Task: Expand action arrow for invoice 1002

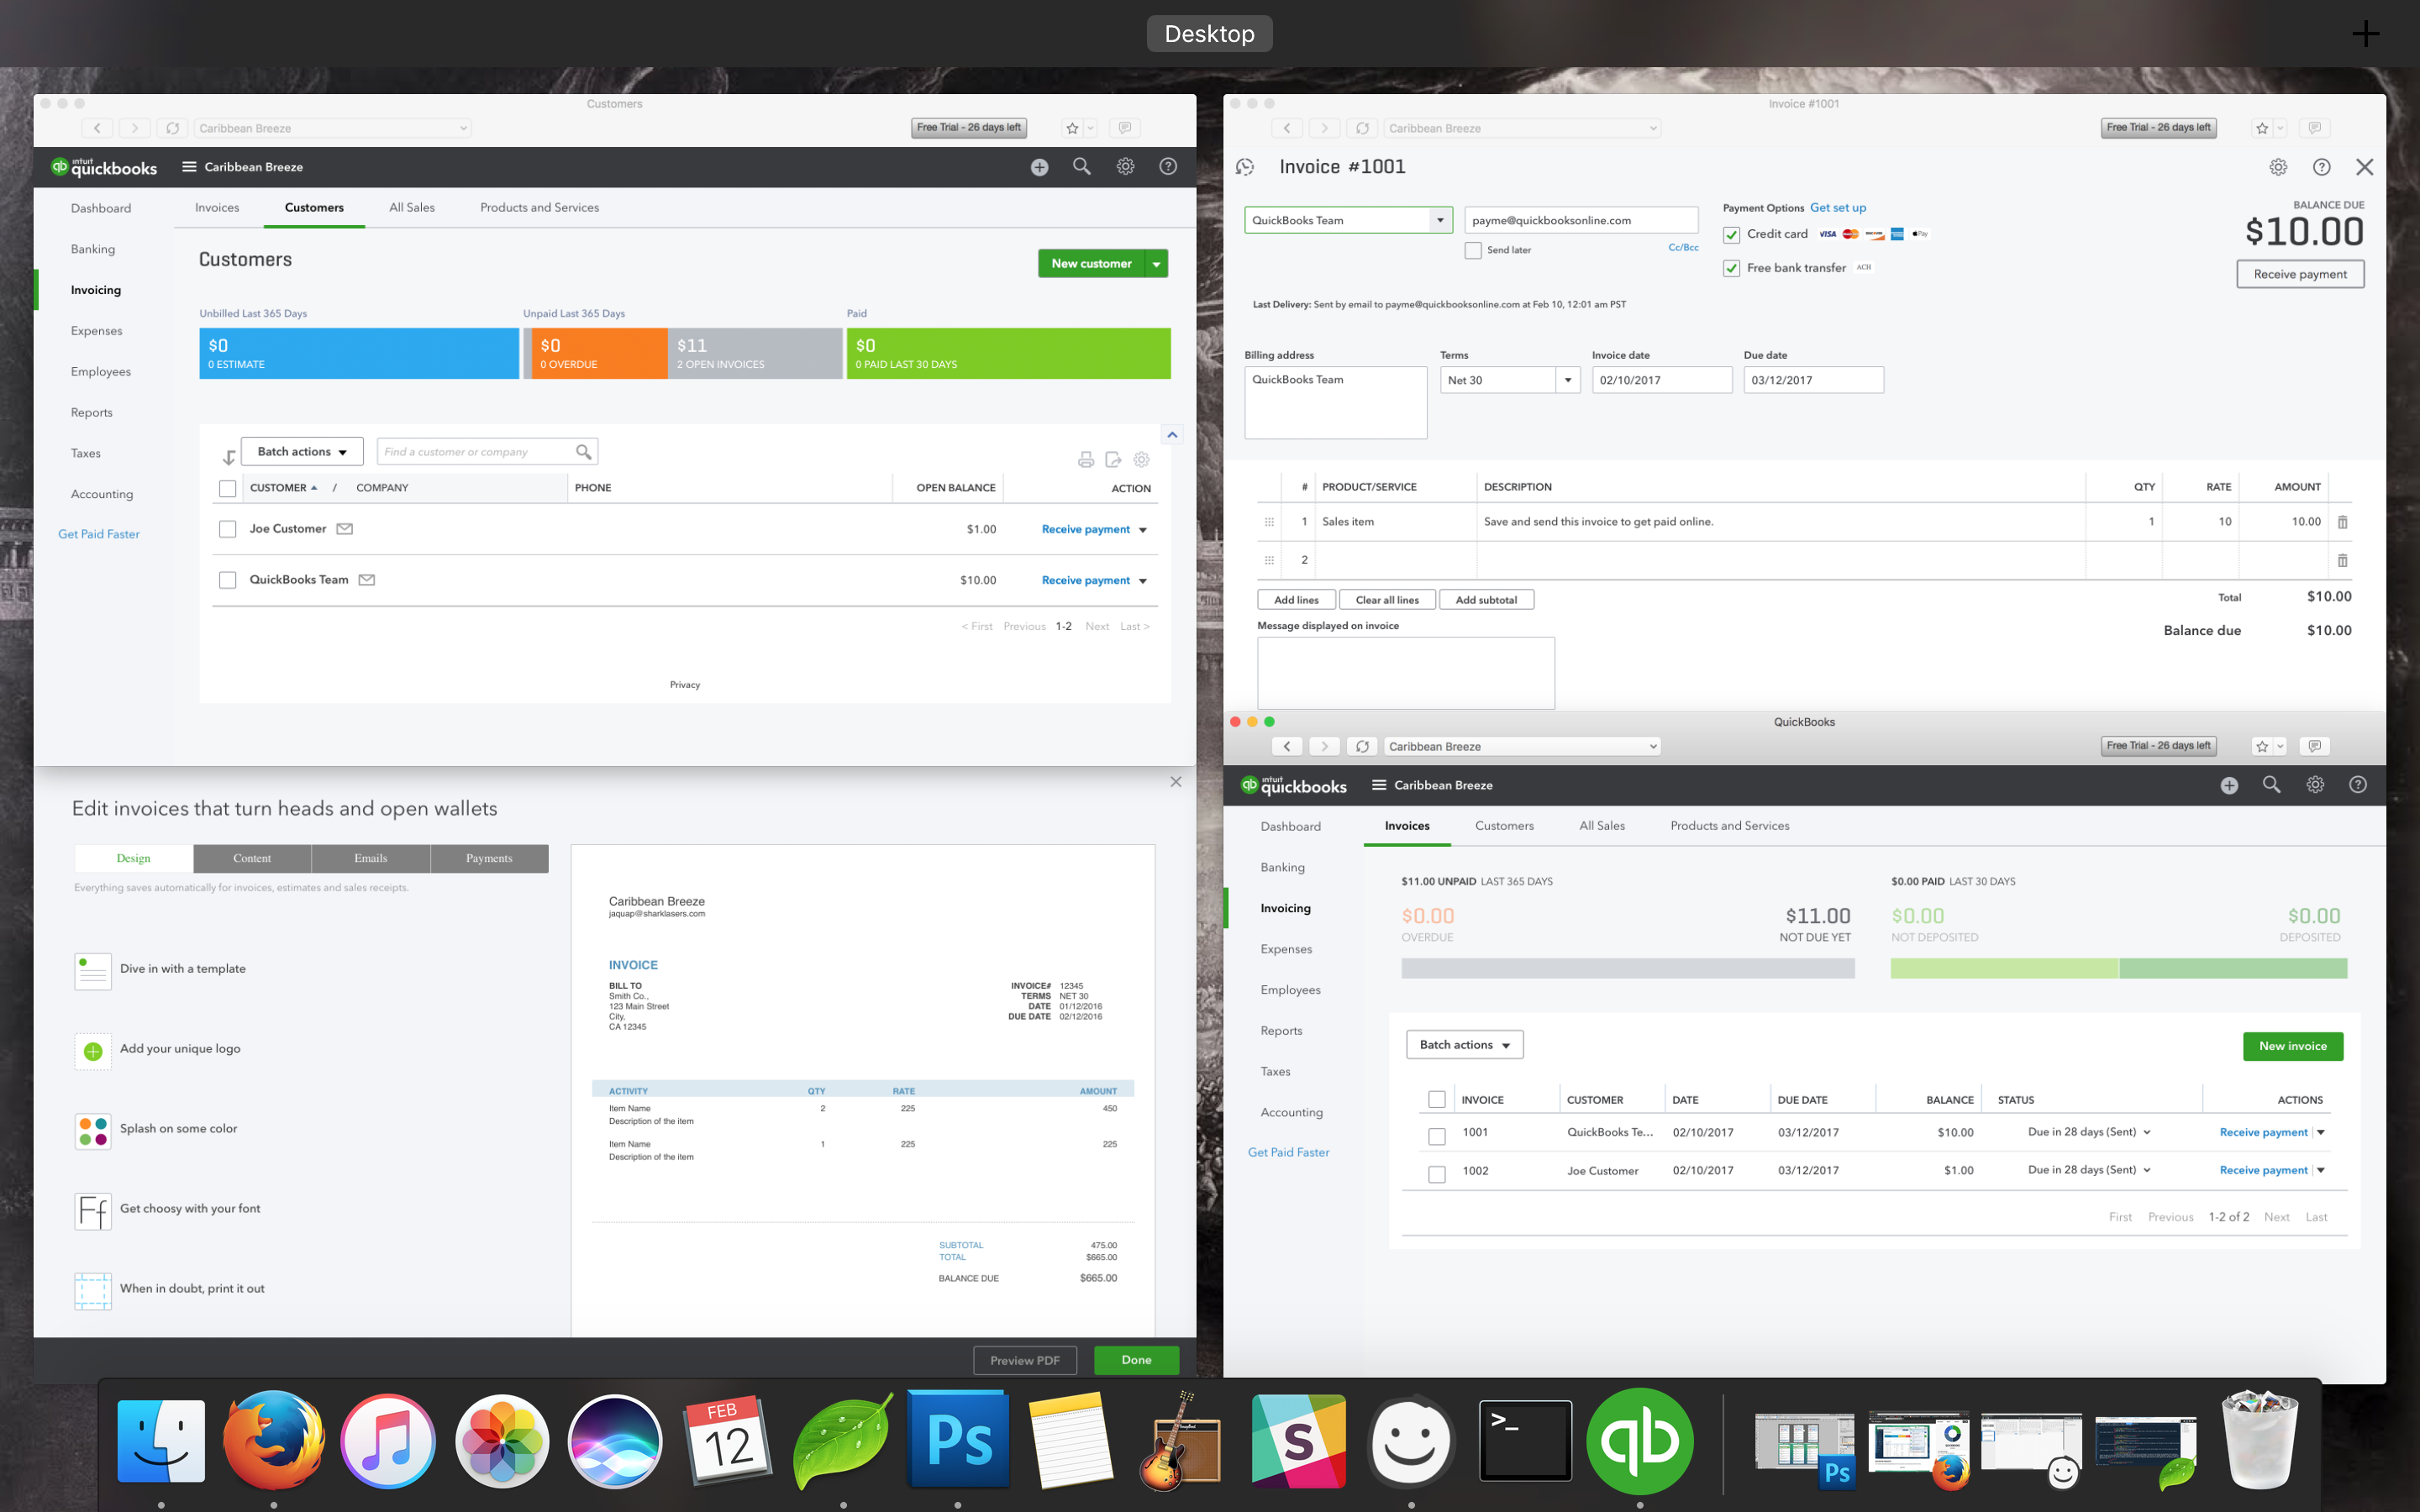Action: point(2321,1170)
